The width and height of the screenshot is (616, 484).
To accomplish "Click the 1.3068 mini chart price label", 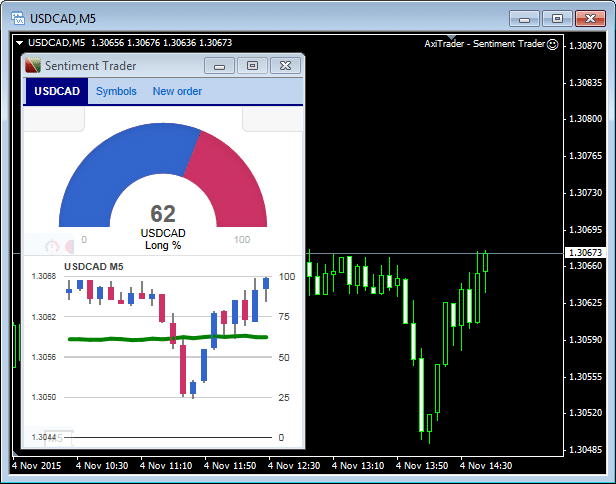I will 44,277.
